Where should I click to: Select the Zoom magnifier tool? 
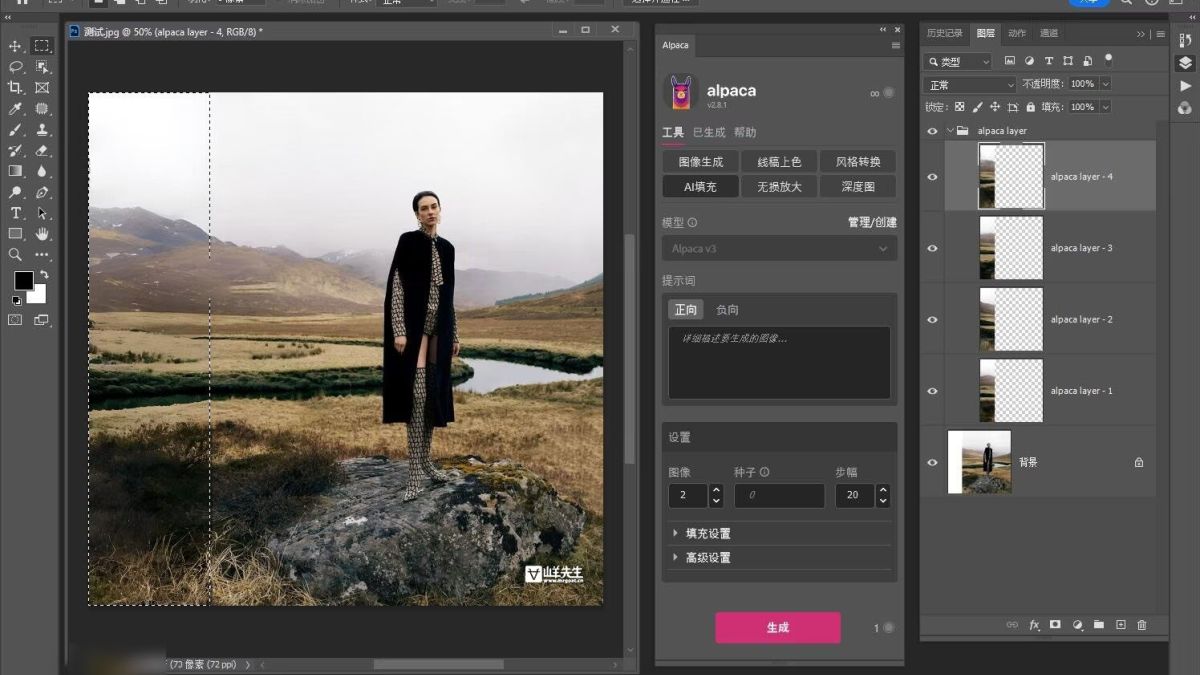pos(15,255)
